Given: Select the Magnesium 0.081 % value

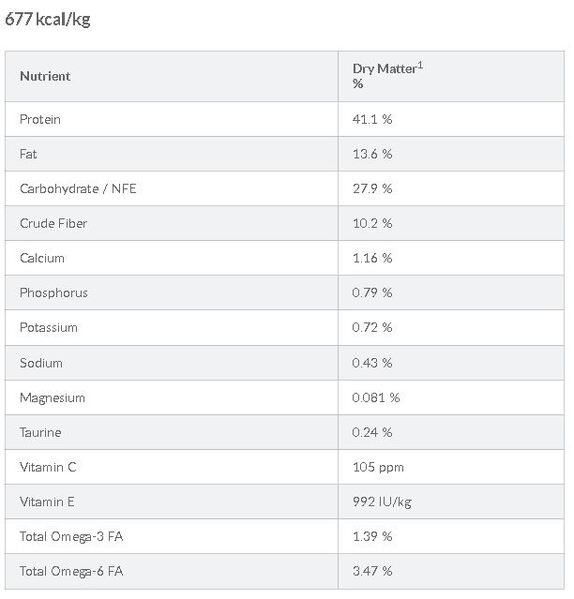Looking at the screenshot, I should click(x=376, y=398).
